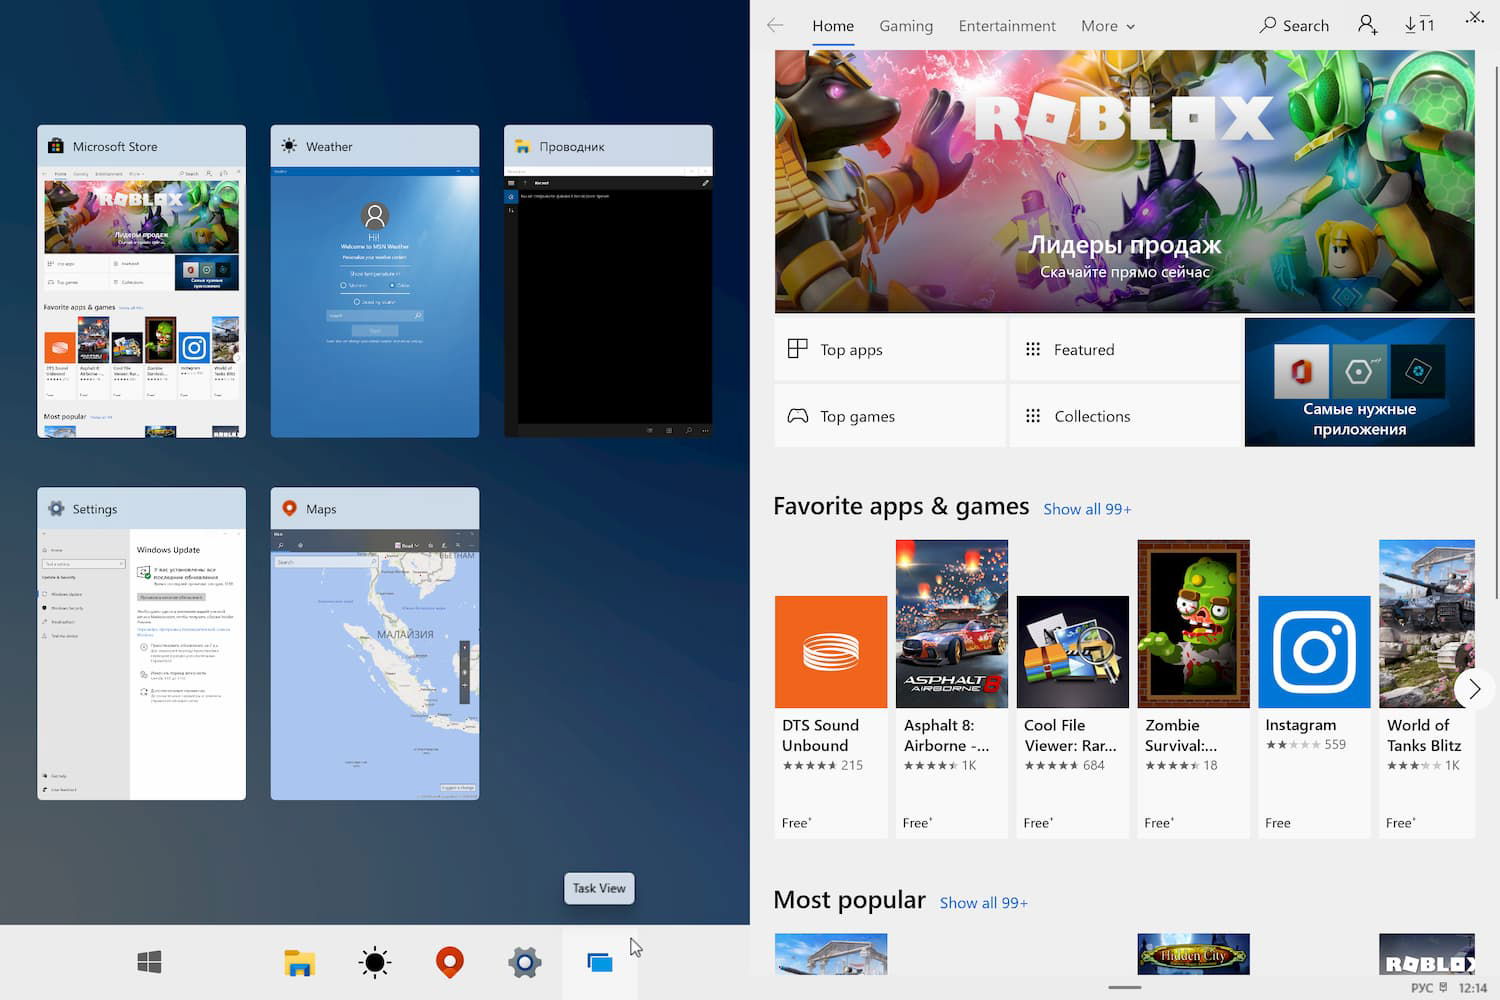The height and width of the screenshot is (1000, 1500).
Task: Launch File Explorer from the taskbar
Action: tap(299, 962)
